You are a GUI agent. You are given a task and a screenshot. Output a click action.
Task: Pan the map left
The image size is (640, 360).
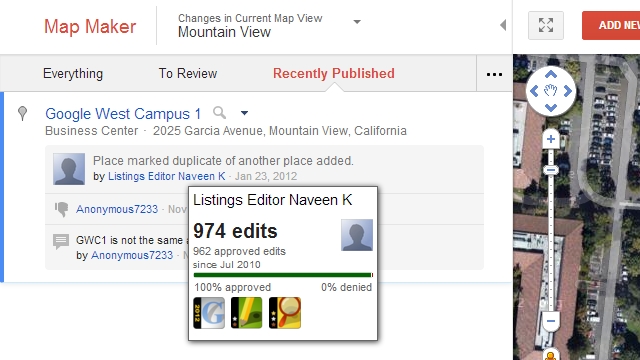point(534,91)
